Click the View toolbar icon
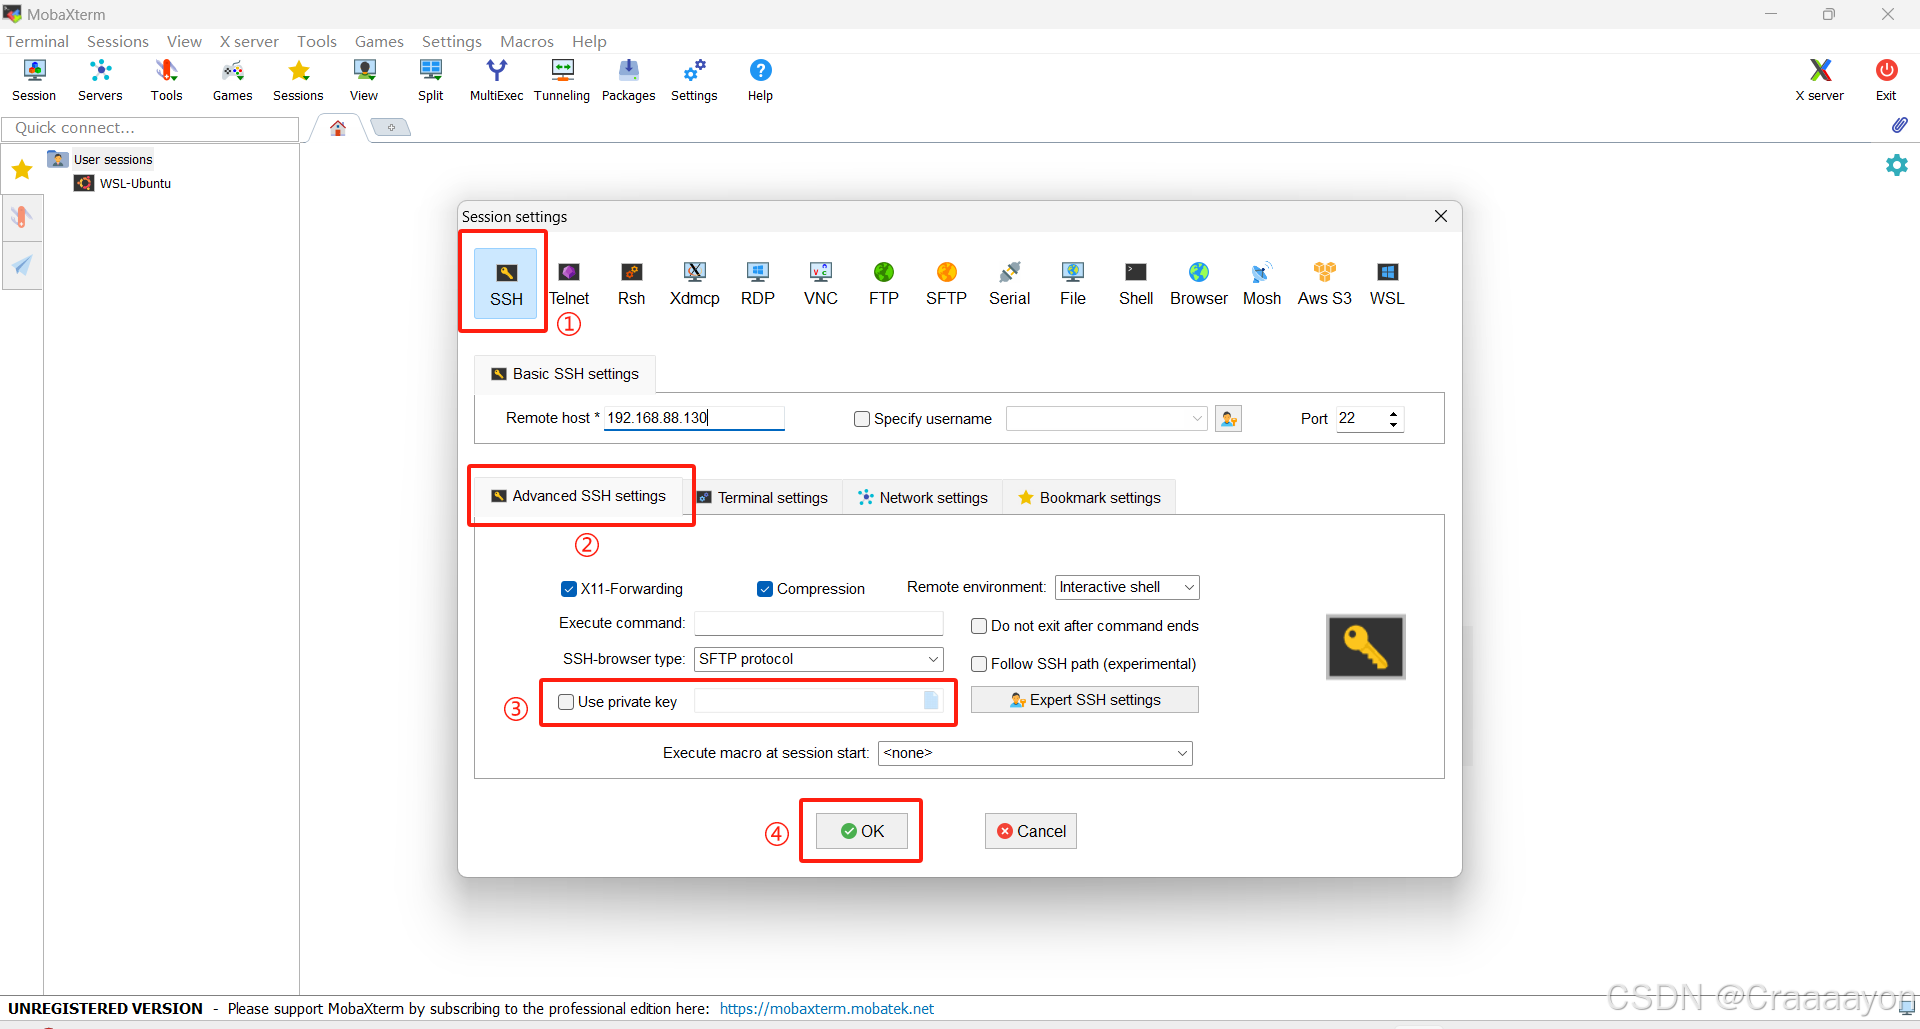The height and width of the screenshot is (1029, 1920). (x=364, y=80)
